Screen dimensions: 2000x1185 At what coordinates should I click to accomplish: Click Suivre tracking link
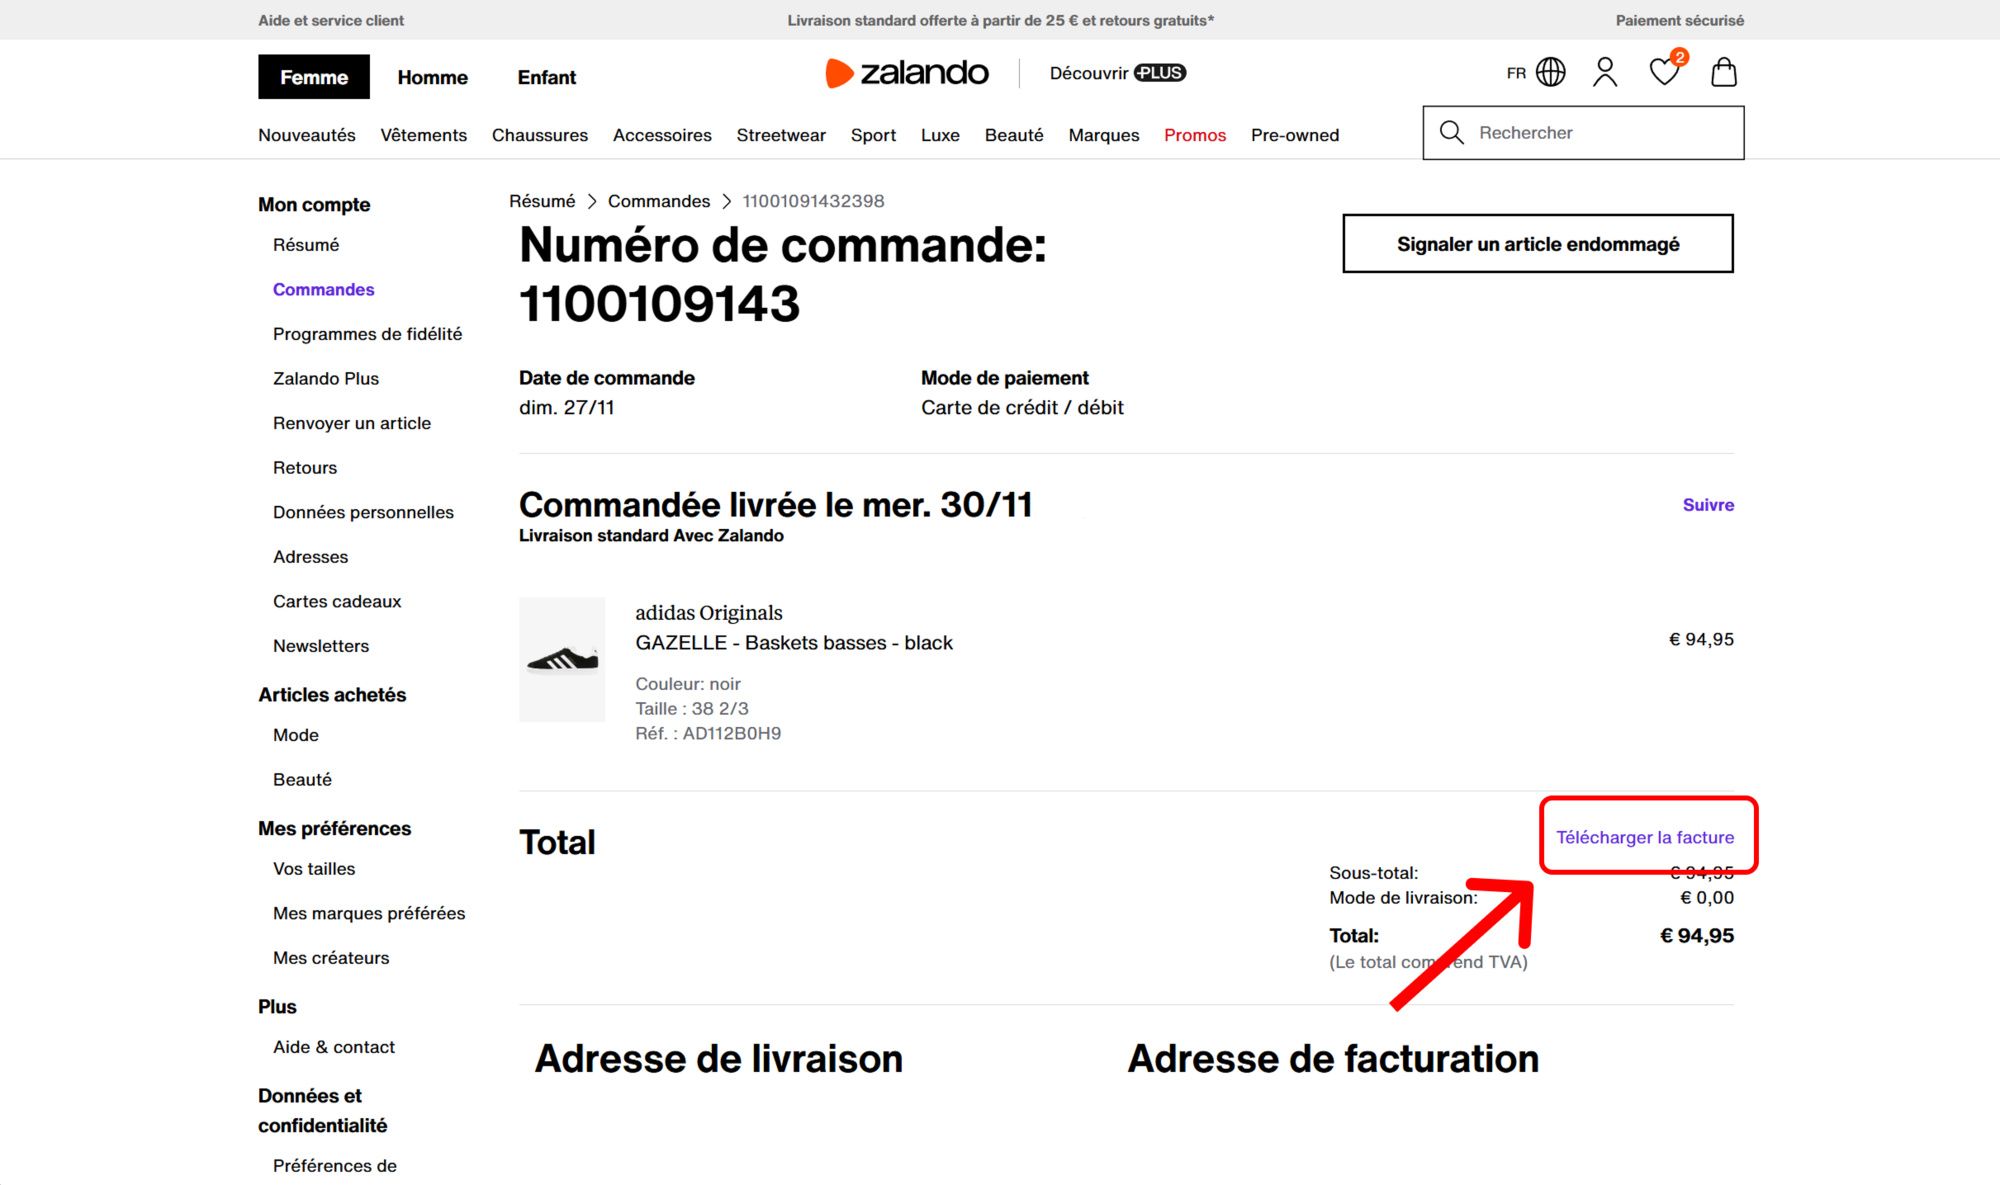(1708, 505)
